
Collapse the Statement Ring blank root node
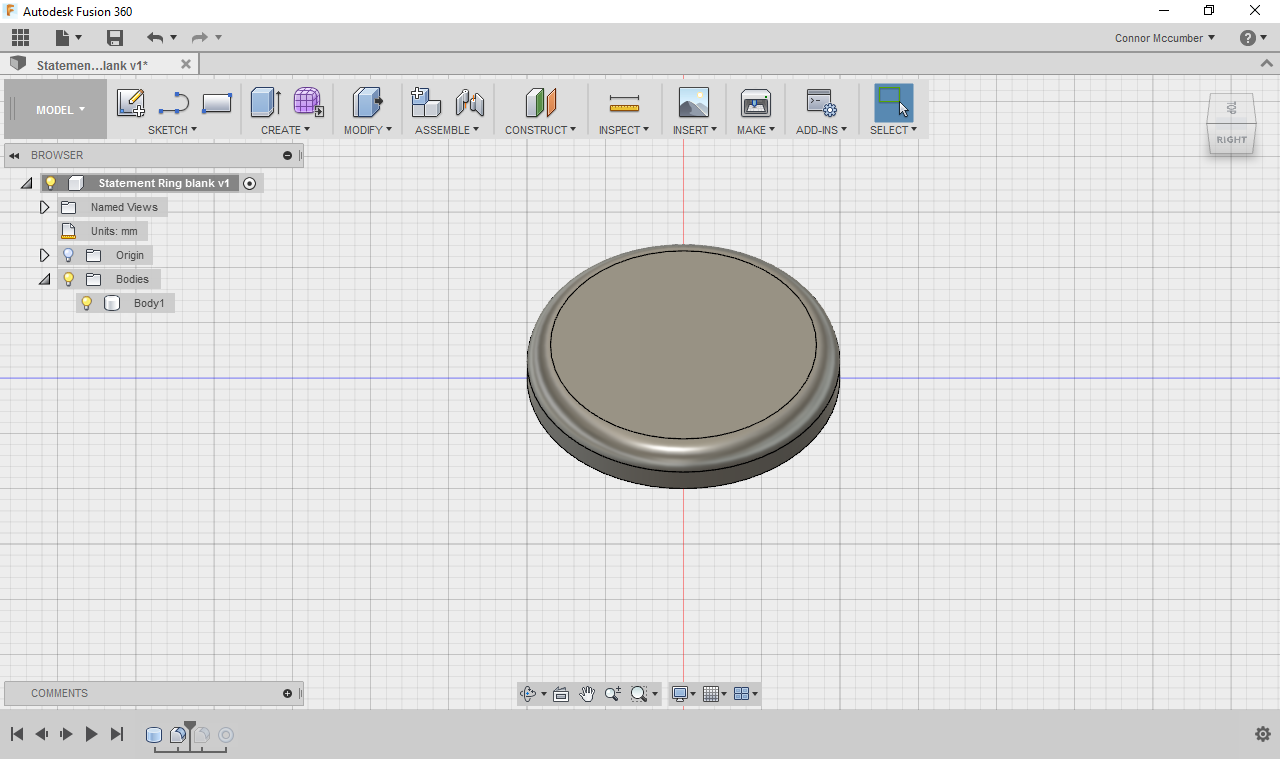(26, 184)
